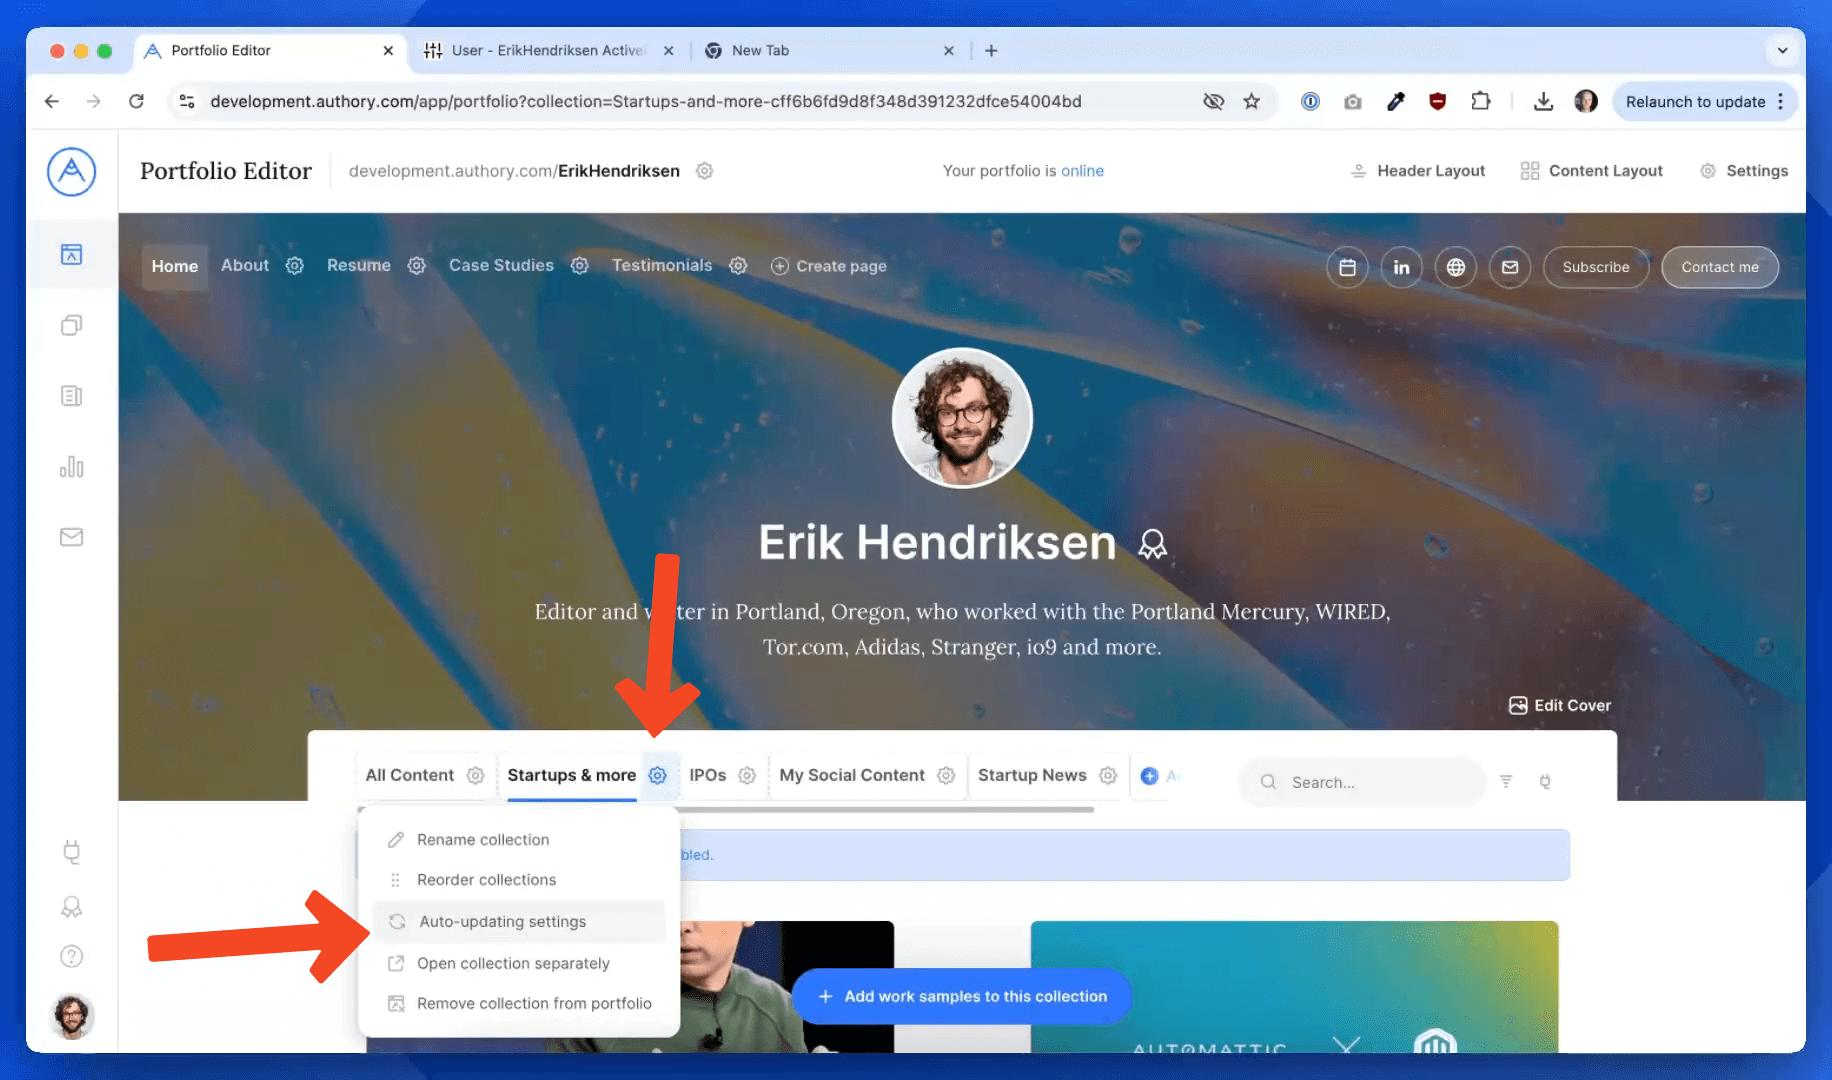1832x1080 pixels.
Task: Click Create page in the navigation
Action: [x=829, y=266]
